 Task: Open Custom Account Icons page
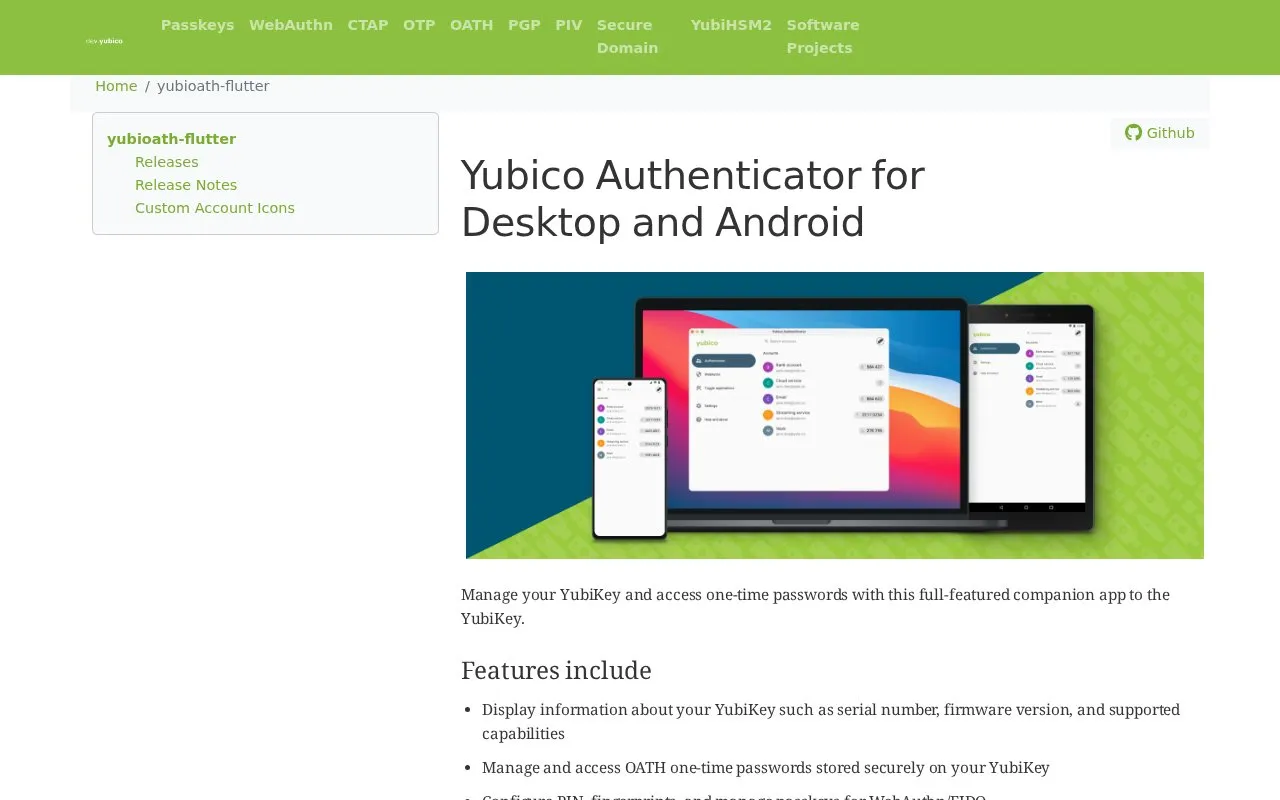215,208
